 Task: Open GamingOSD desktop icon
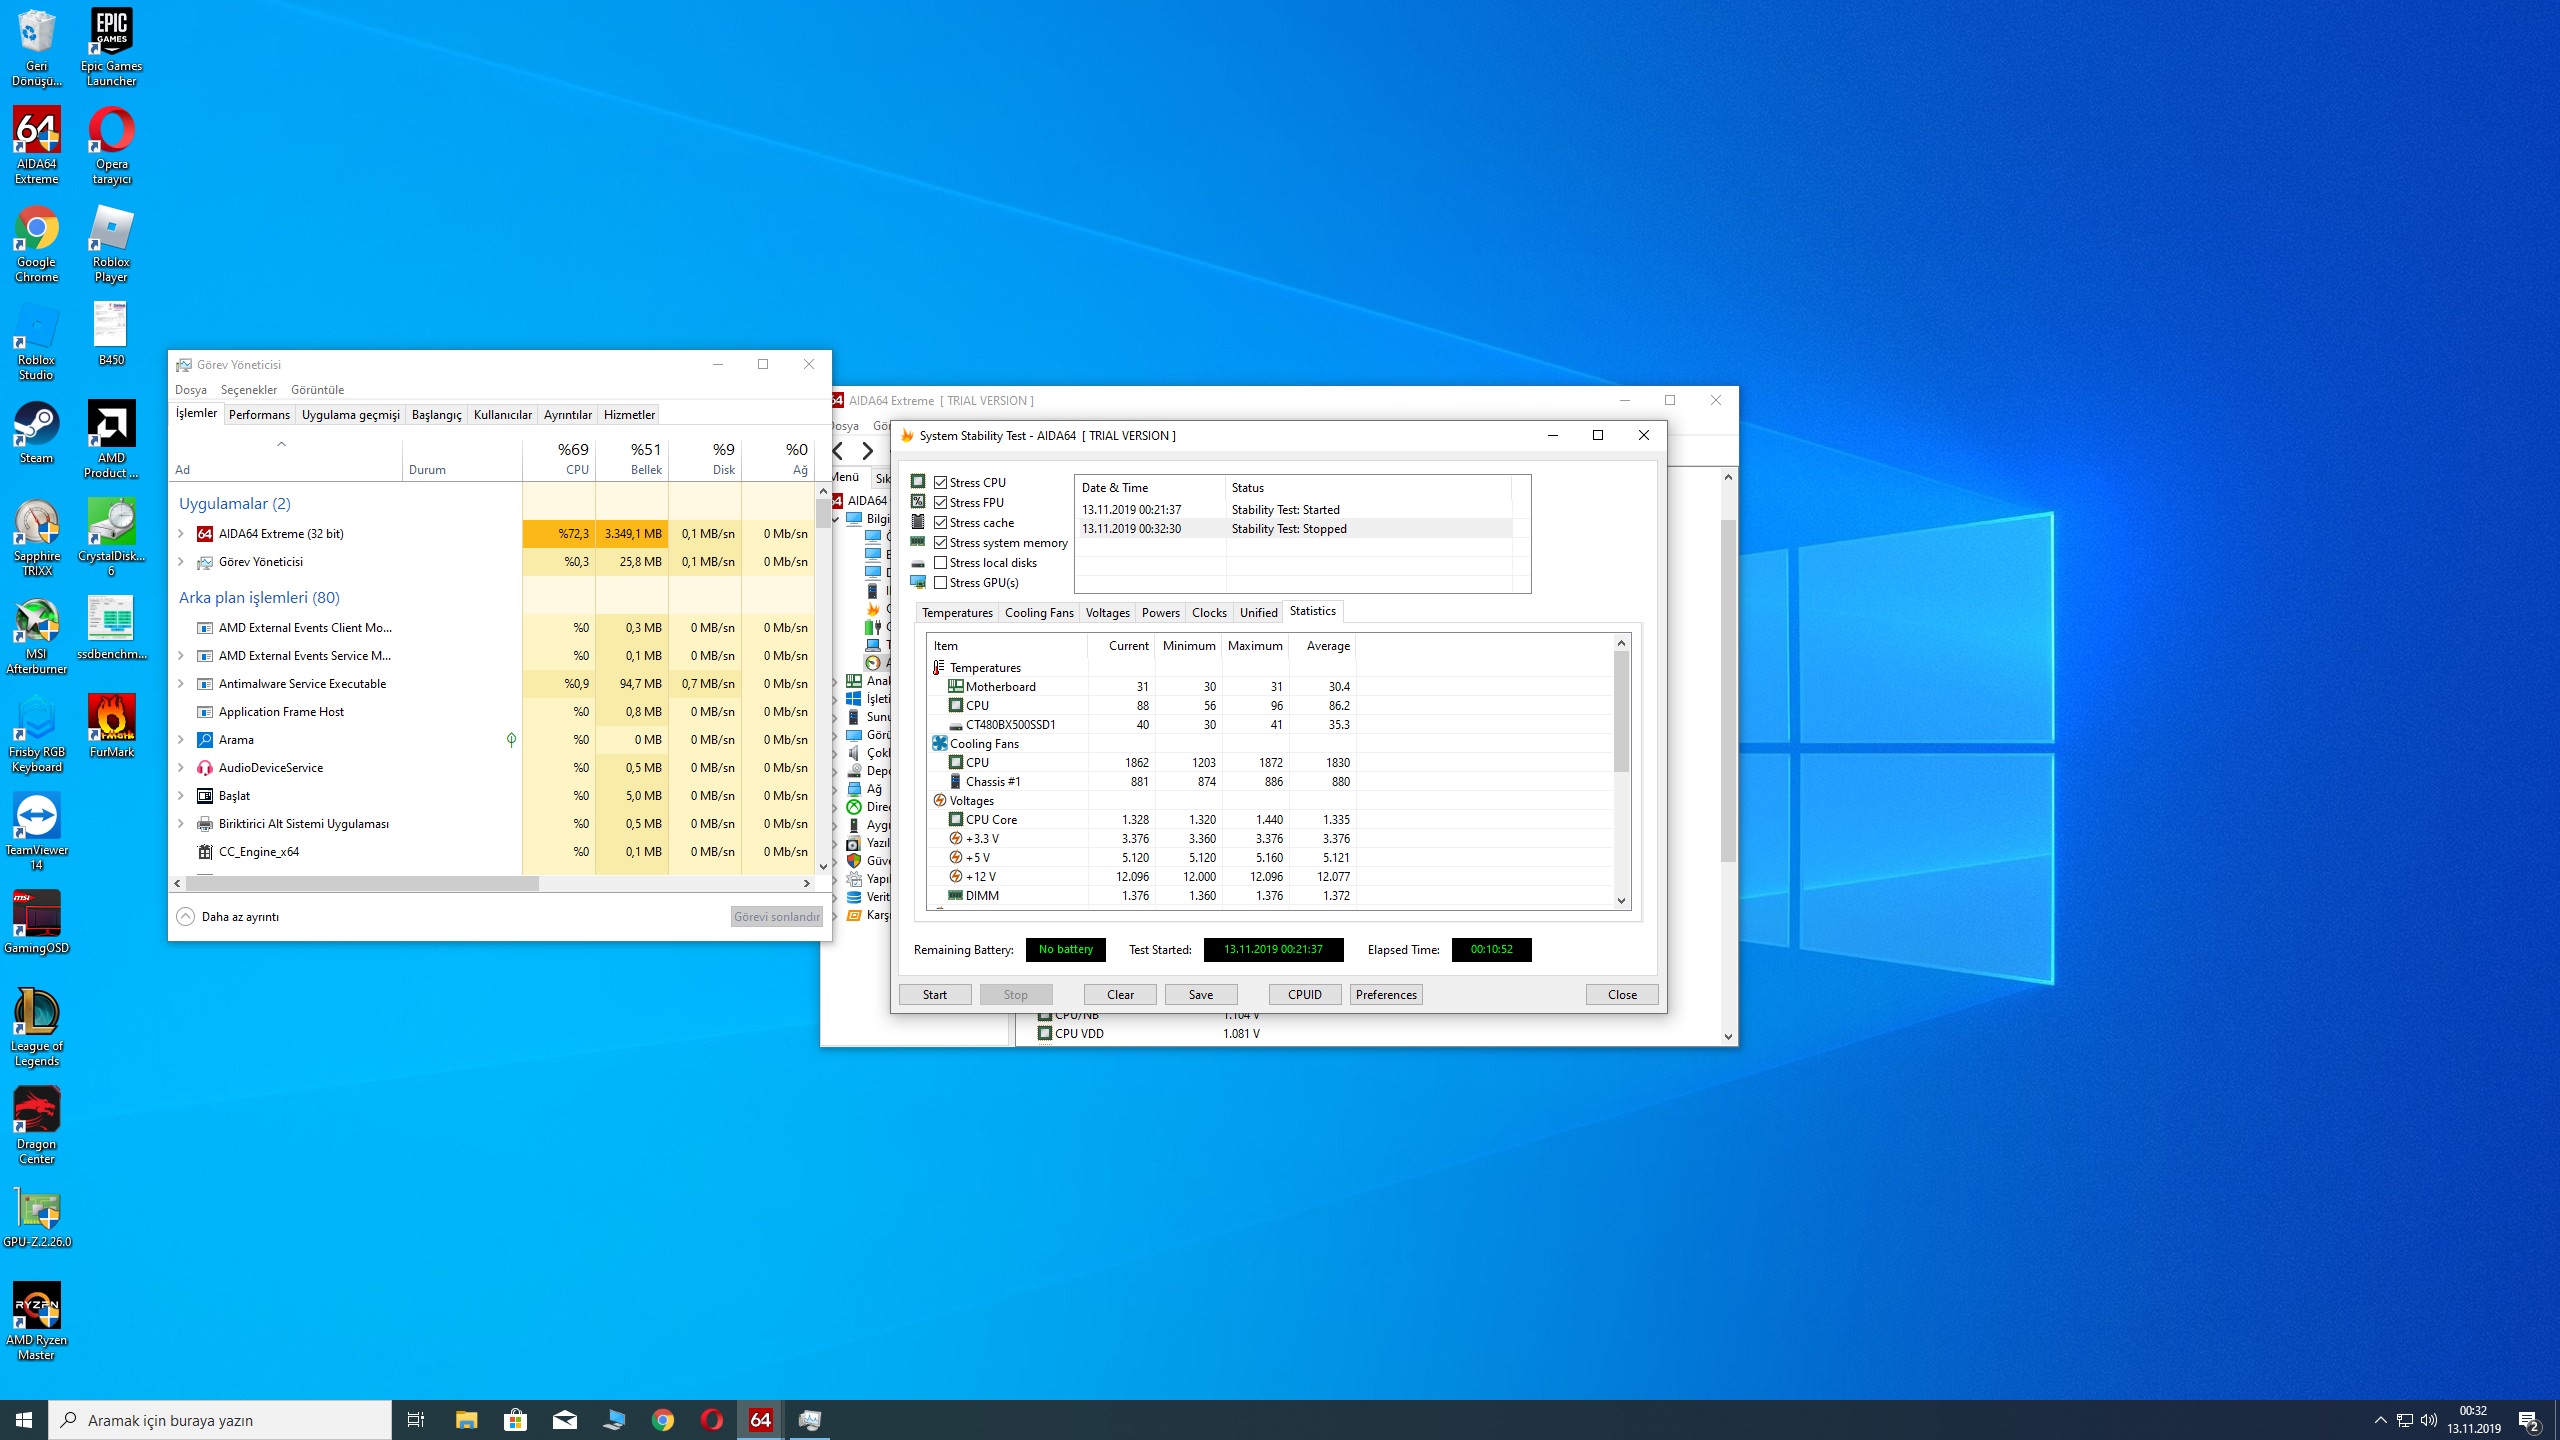(37, 922)
